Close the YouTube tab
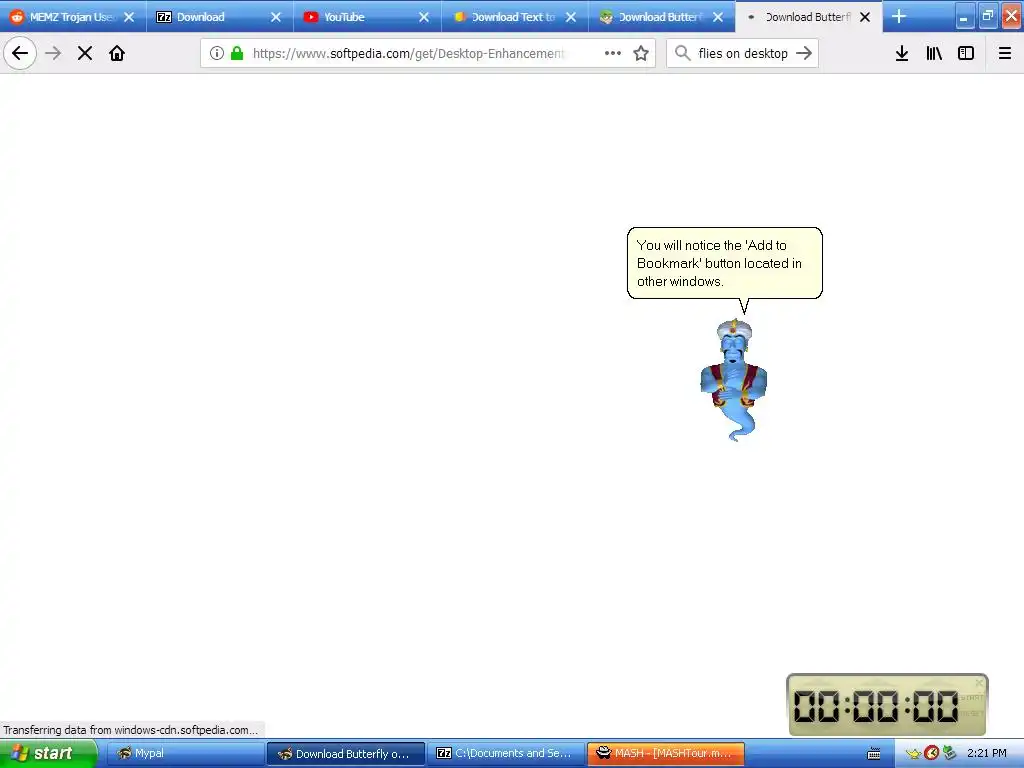Screen dimensions: 1024x768 (x=424, y=17)
